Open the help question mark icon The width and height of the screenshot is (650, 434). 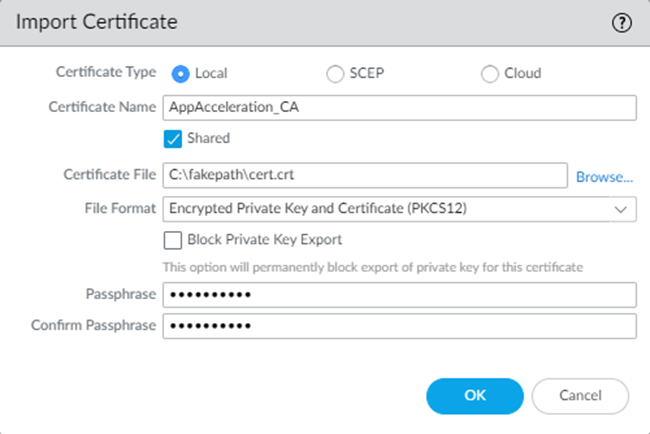pos(621,24)
